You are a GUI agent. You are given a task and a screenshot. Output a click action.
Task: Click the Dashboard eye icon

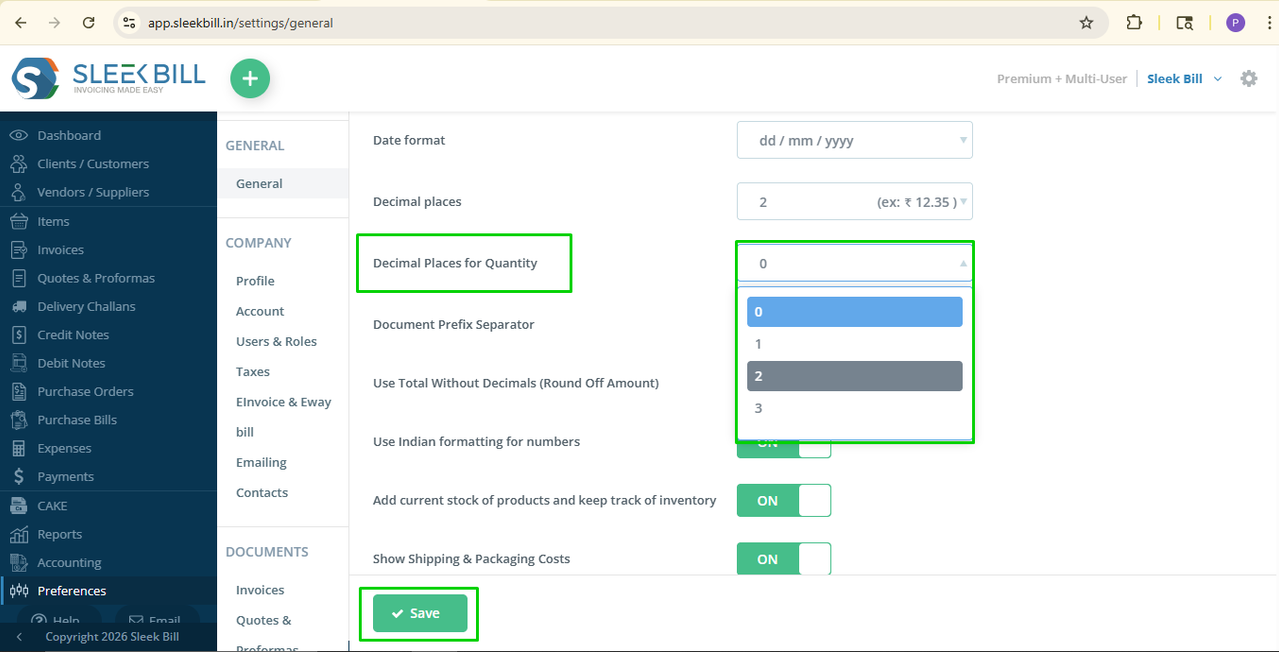click(18, 135)
